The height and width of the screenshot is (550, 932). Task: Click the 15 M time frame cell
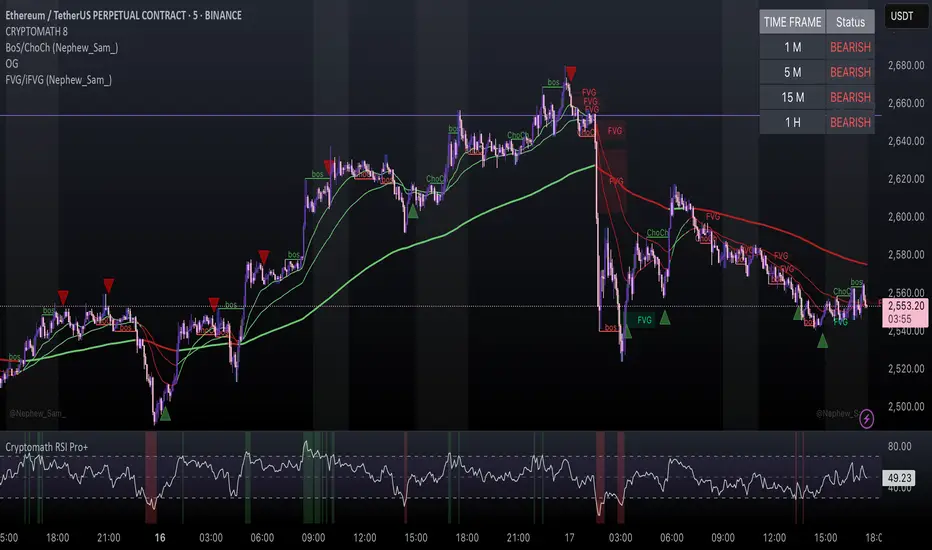(x=792, y=97)
